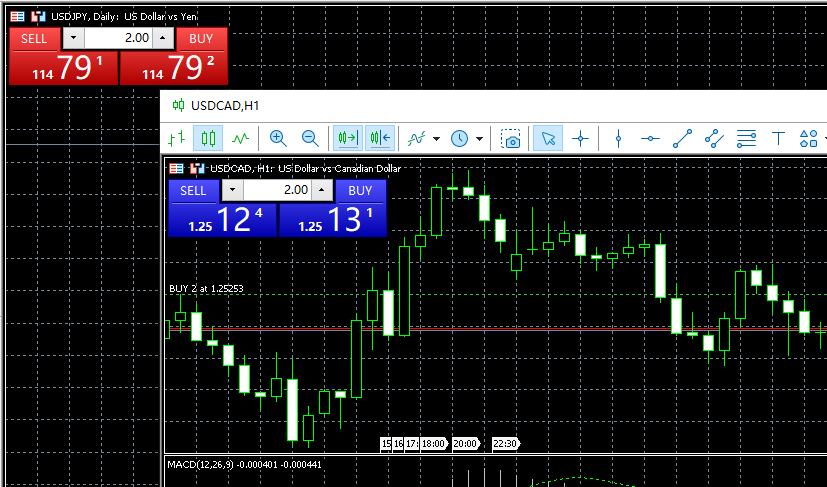Viewport: 827px width, 487px height.
Task: Select the crosshair tool
Action: tap(579, 139)
